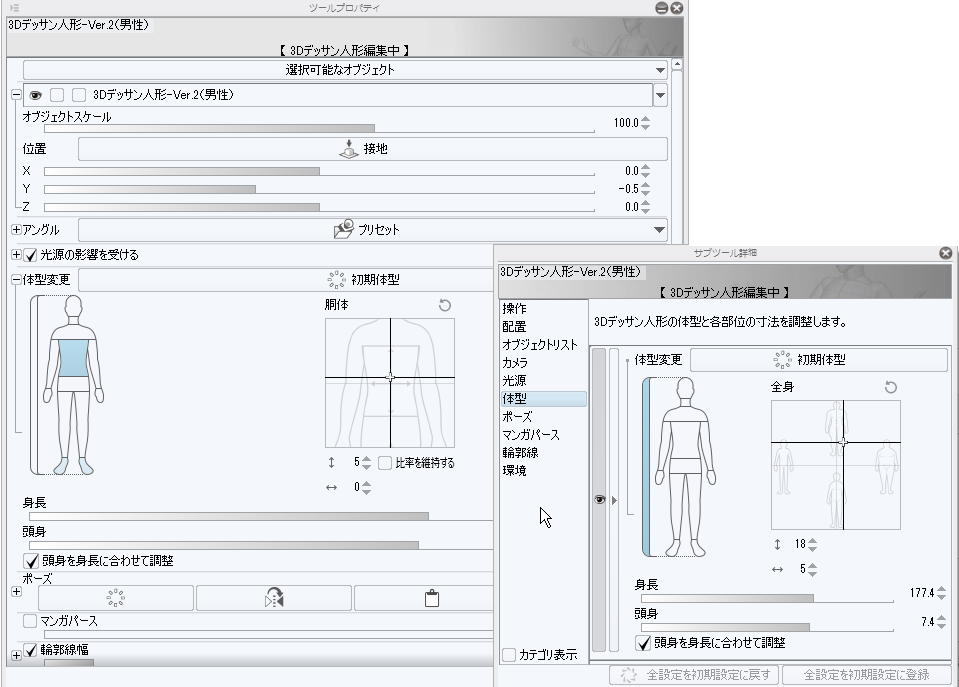The width and height of the screenshot is (959, 687).
Task: Click the Tool Property palette menu icon
Action: (14, 8)
